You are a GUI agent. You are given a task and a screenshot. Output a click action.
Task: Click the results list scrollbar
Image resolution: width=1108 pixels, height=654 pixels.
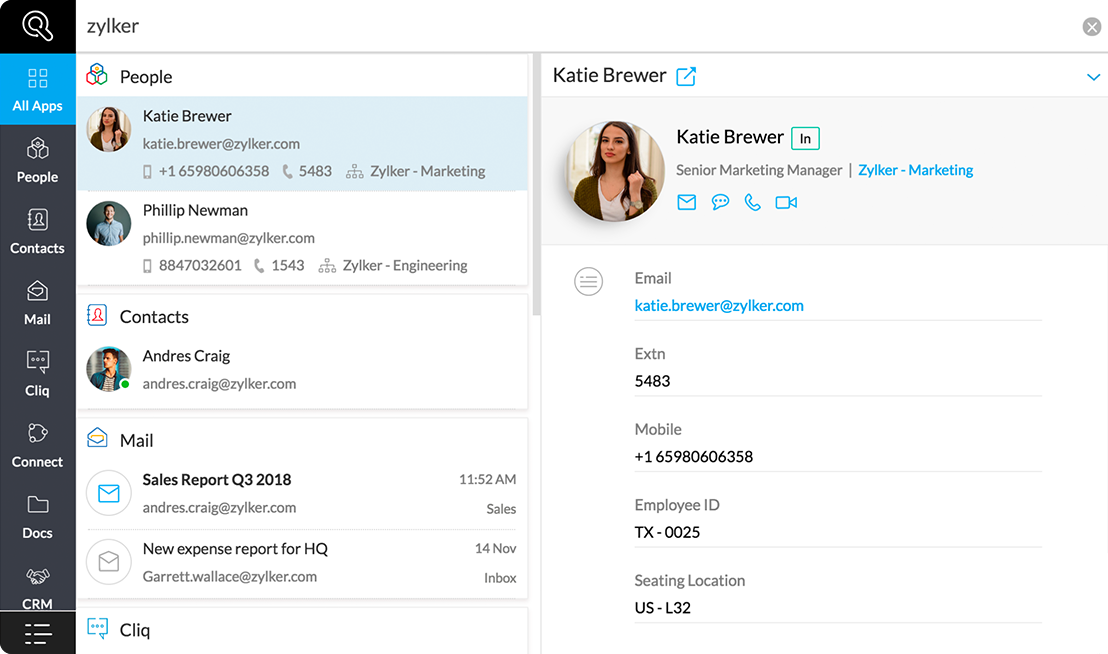(x=536, y=185)
